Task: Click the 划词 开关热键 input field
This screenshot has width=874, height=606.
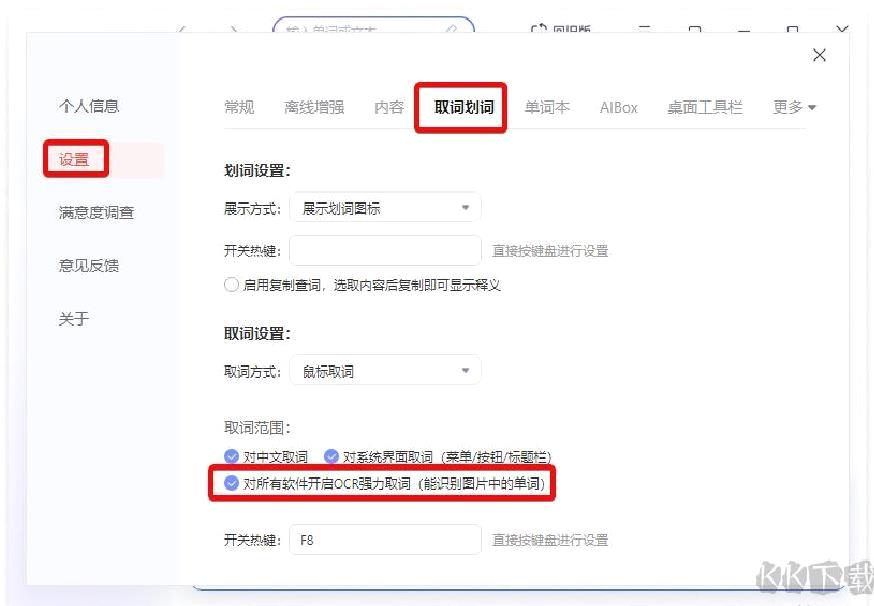Action: (385, 250)
